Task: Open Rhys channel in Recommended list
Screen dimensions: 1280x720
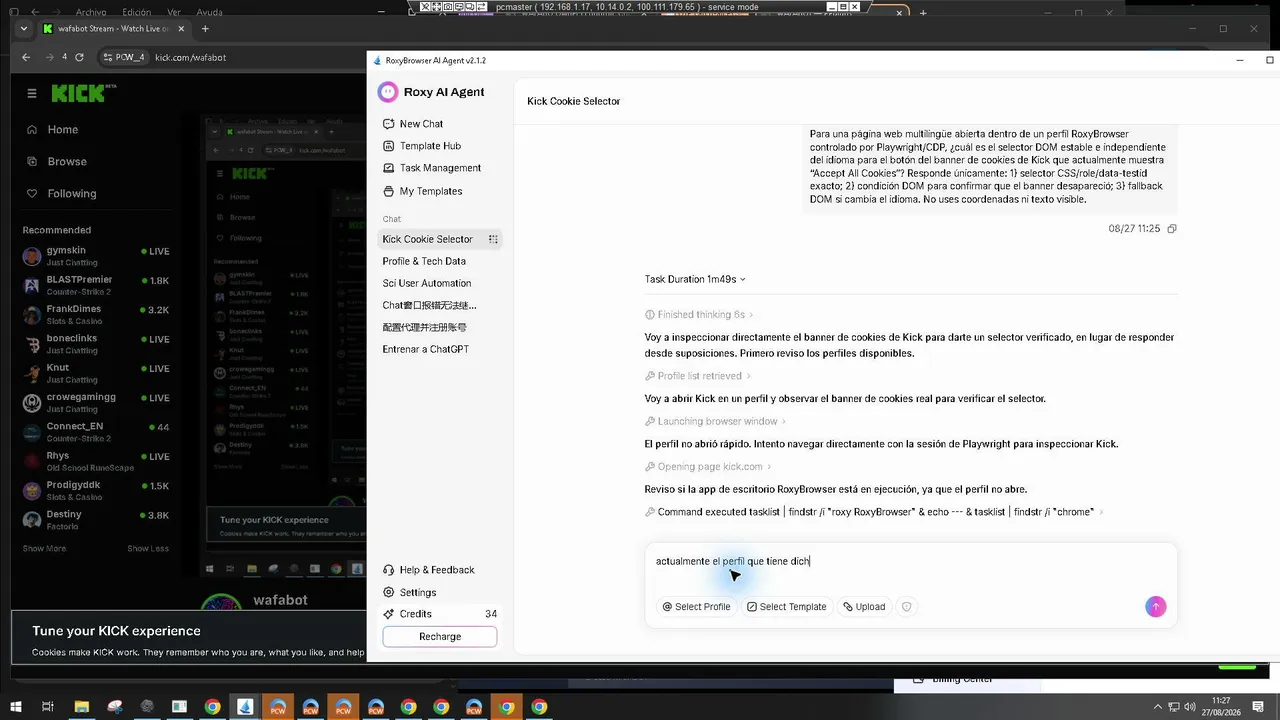Action: (96, 461)
